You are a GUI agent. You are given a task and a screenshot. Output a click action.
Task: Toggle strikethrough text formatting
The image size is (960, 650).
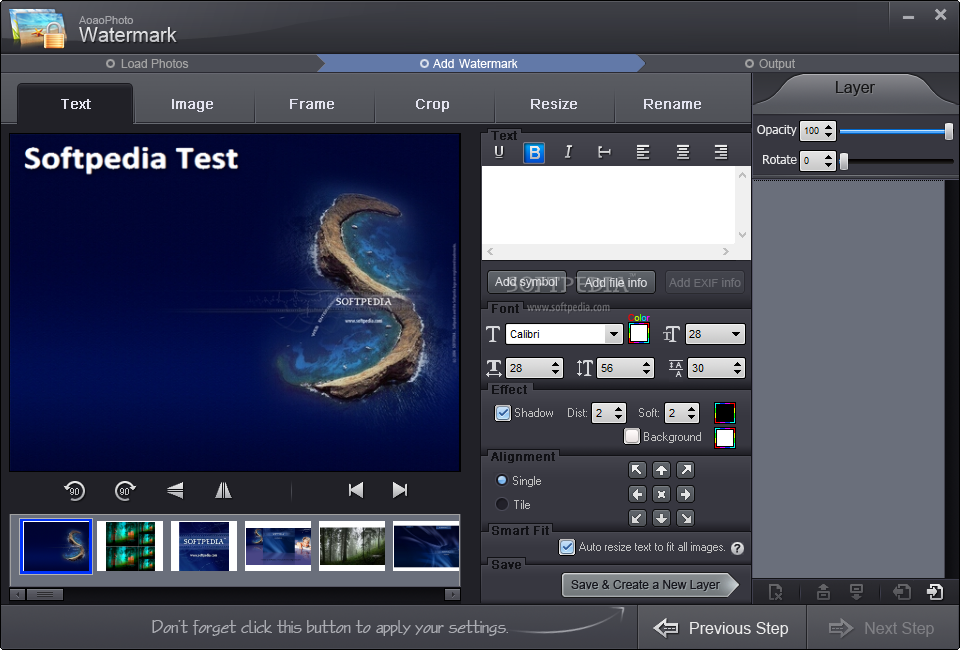pos(604,152)
